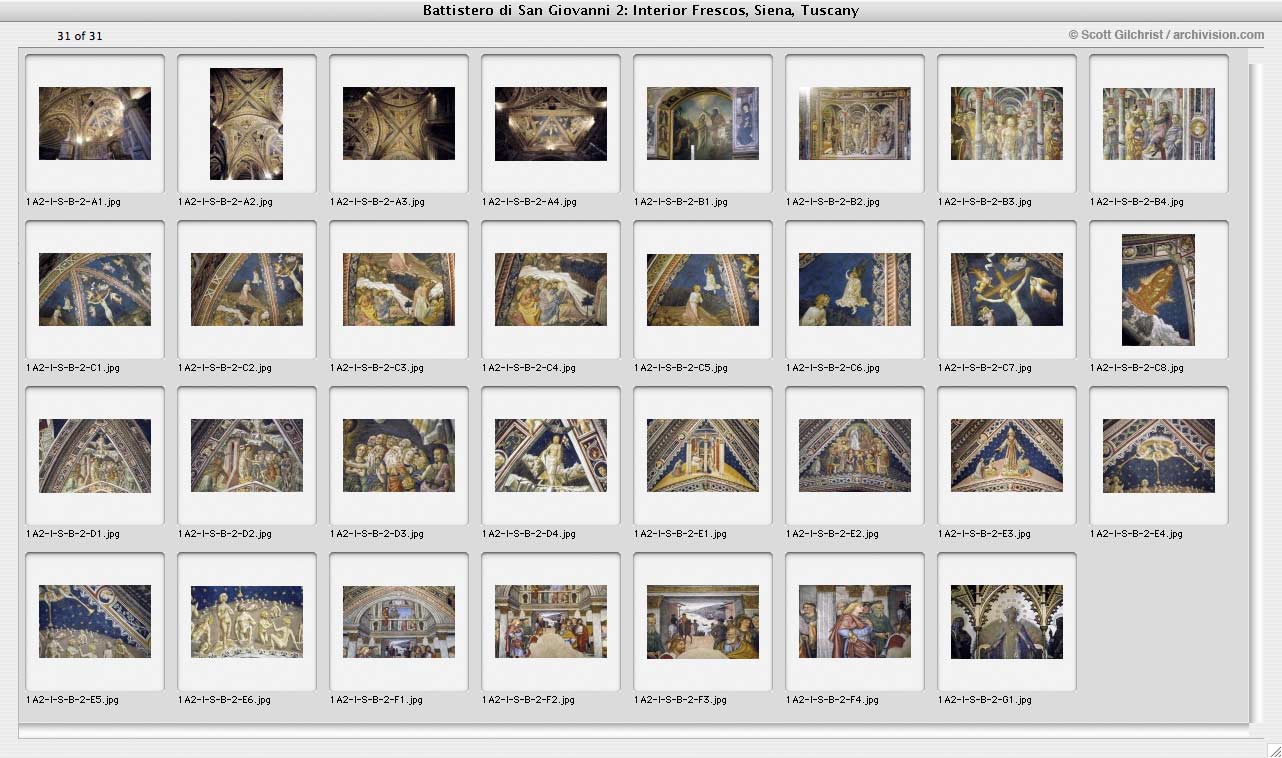Open thumbnail 1A2-I-S-B-2-C3.jpg
Screen dimensions: 1282x758
tap(399, 289)
